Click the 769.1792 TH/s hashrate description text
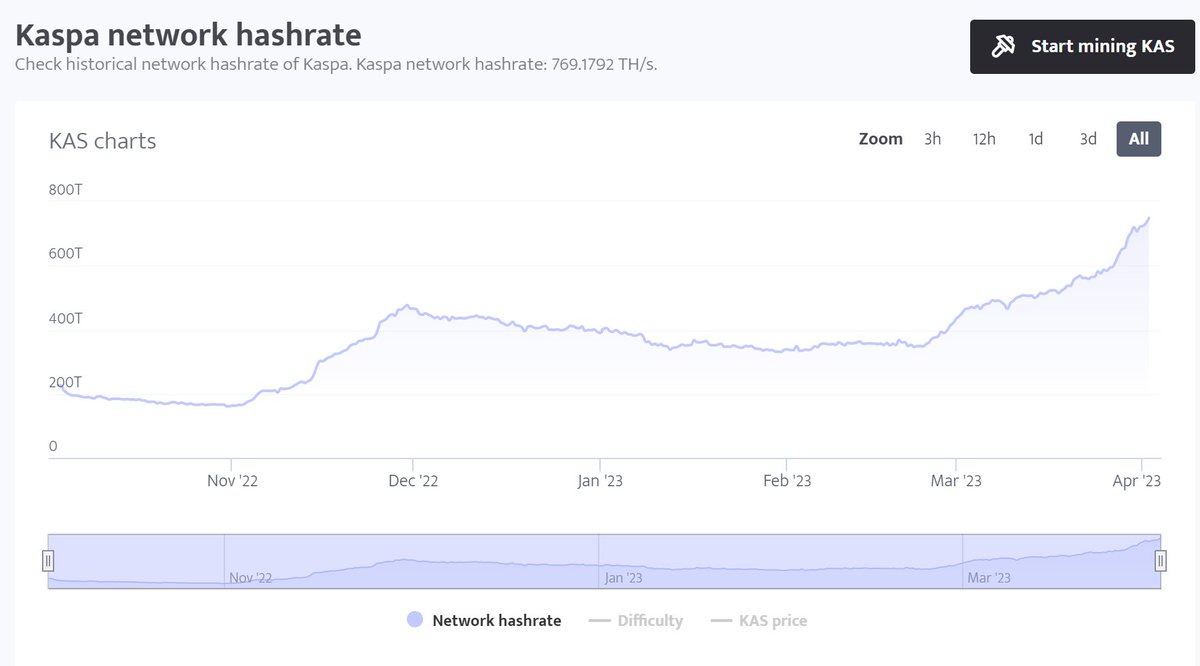 point(336,64)
